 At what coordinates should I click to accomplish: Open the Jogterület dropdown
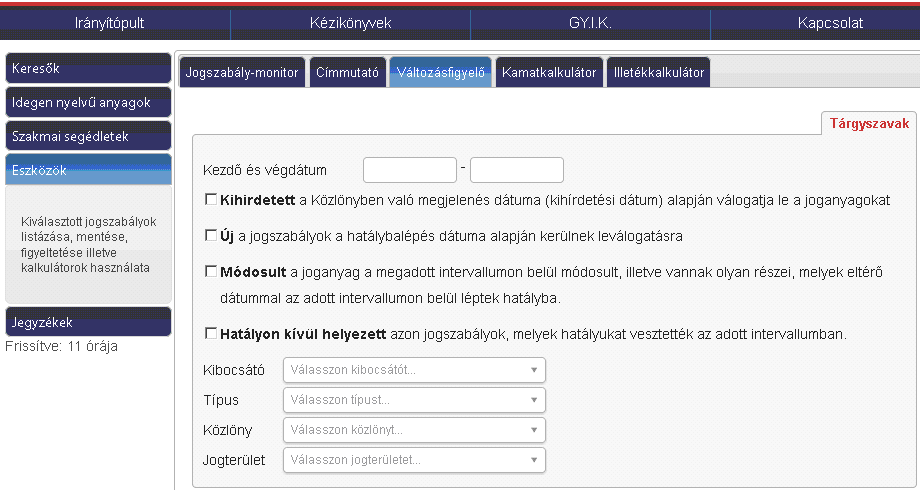[x=414, y=460]
